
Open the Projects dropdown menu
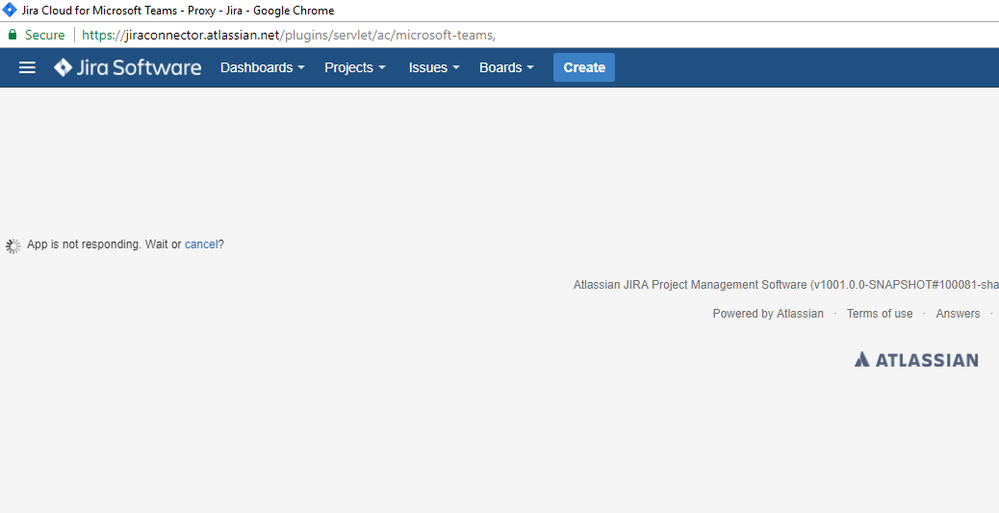point(355,68)
